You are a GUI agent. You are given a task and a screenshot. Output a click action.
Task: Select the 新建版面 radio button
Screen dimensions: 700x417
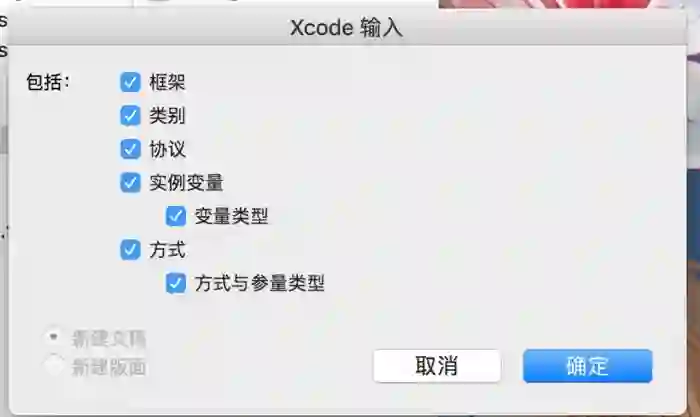click(x=54, y=365)
